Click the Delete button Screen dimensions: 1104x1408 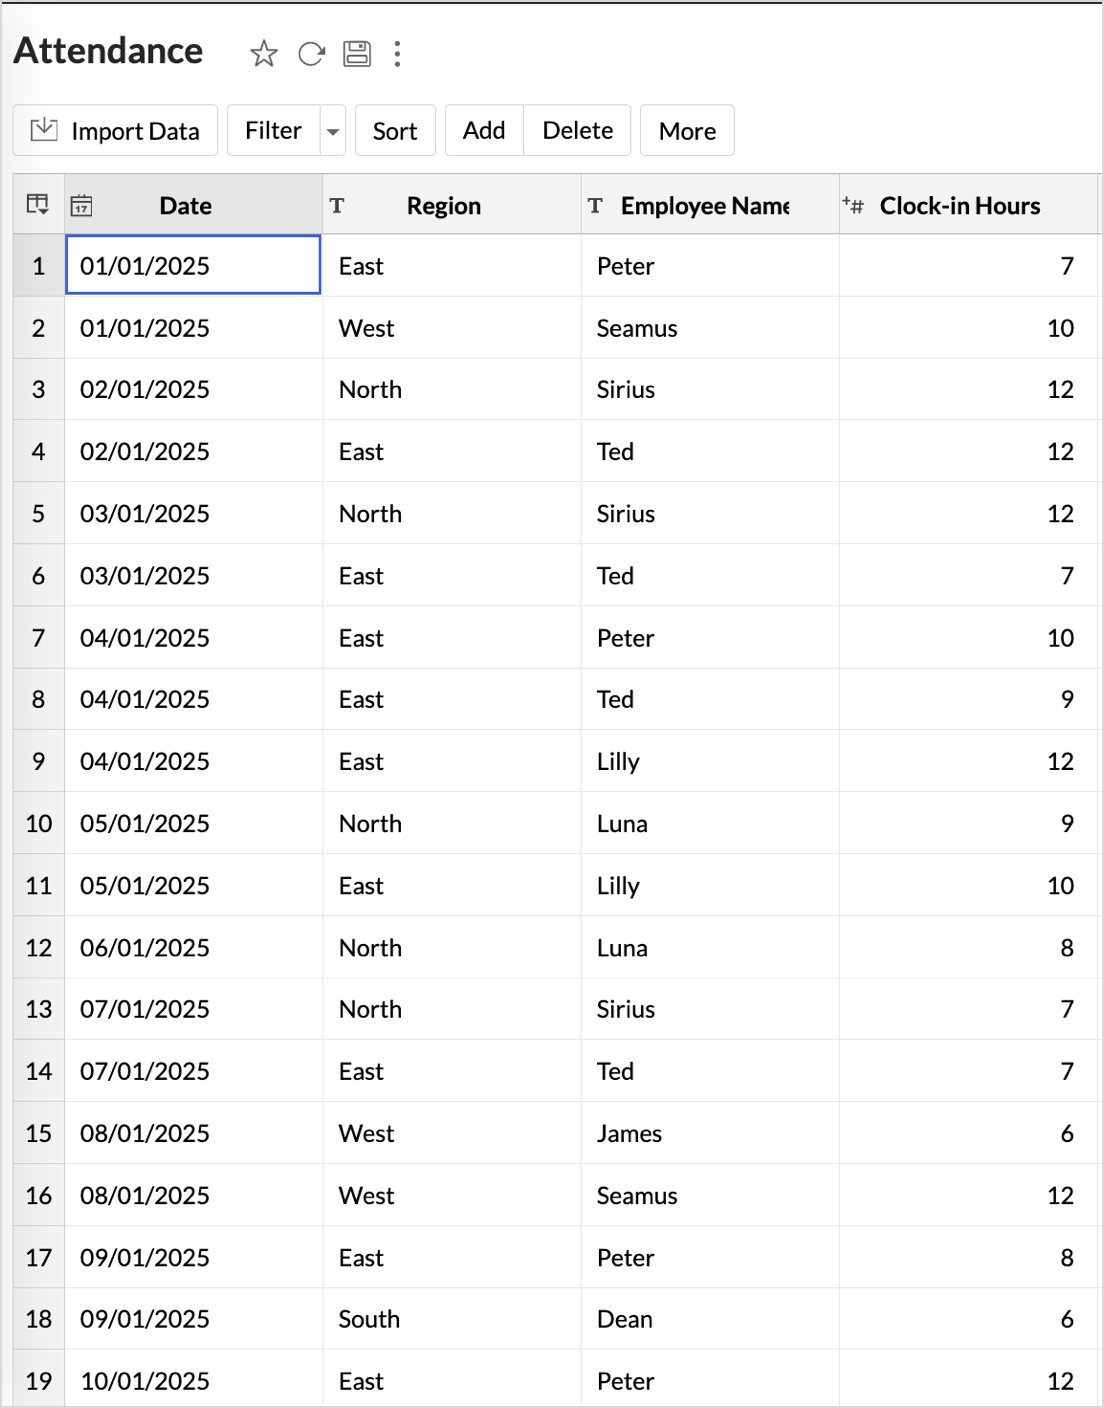(577, 131)
